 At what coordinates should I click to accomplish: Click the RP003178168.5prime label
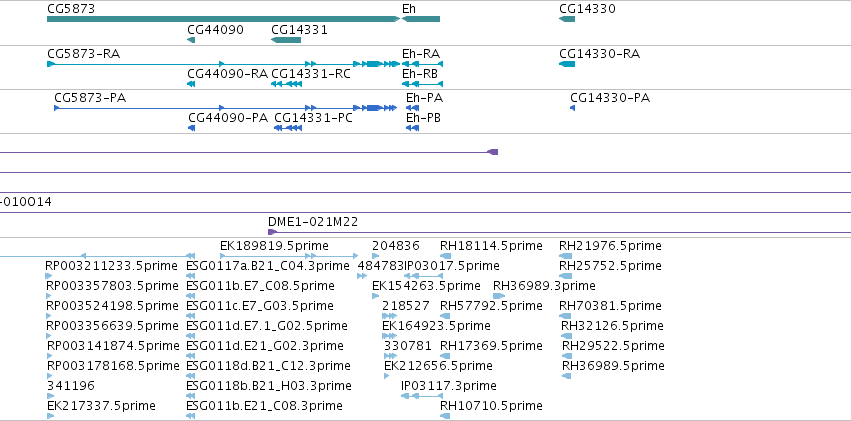[113, 366]
